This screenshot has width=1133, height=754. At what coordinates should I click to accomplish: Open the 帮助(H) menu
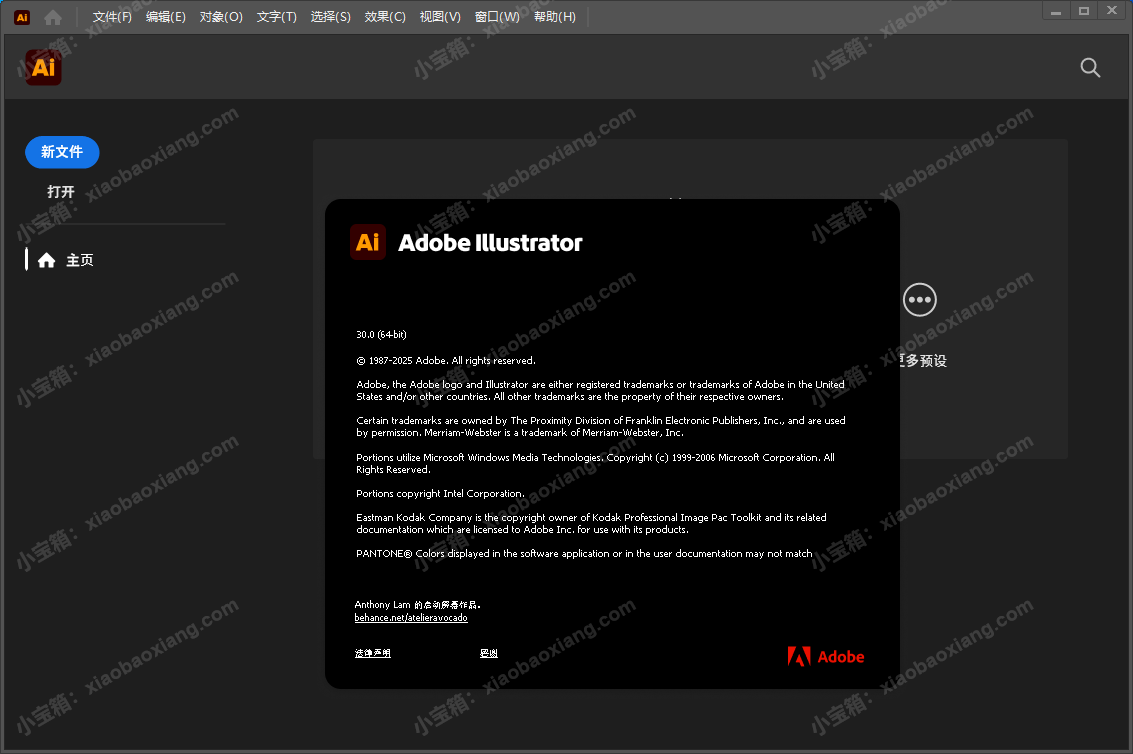(x=554, y=17)
